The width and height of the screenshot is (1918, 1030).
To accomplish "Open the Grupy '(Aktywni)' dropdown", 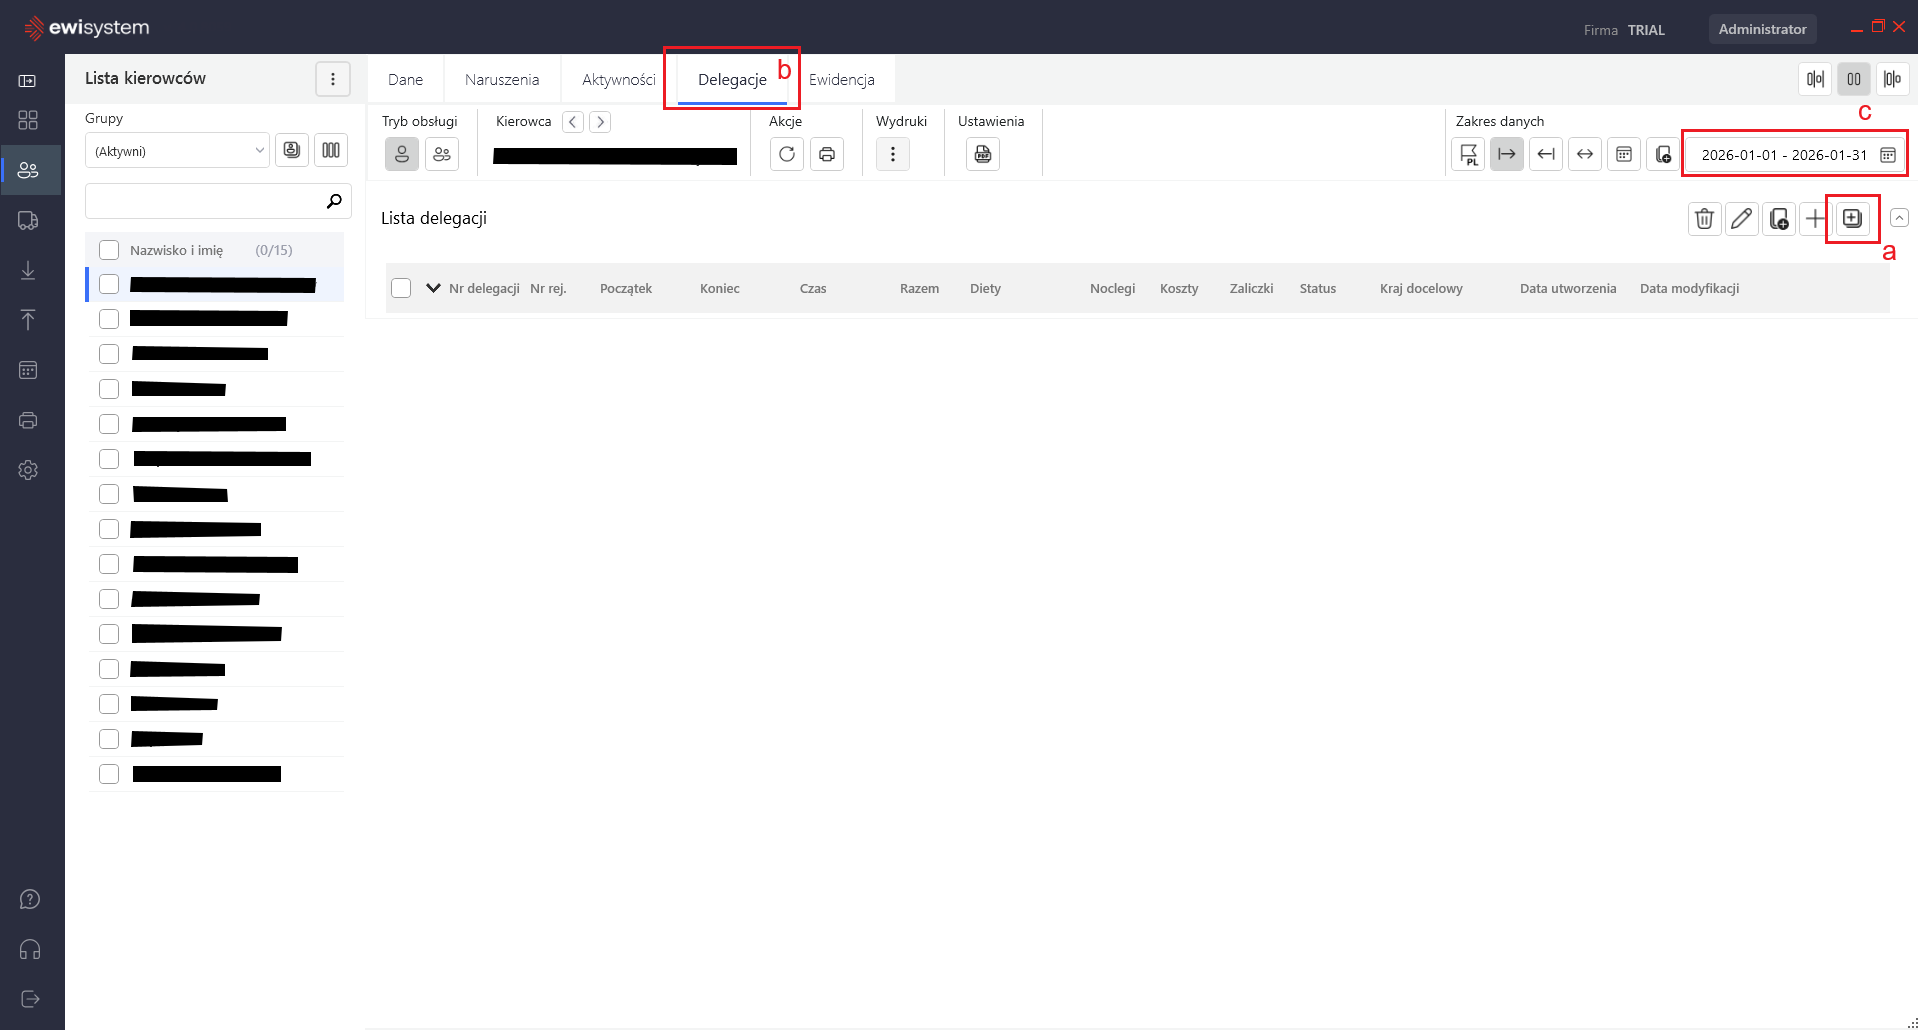I will 177,151.
